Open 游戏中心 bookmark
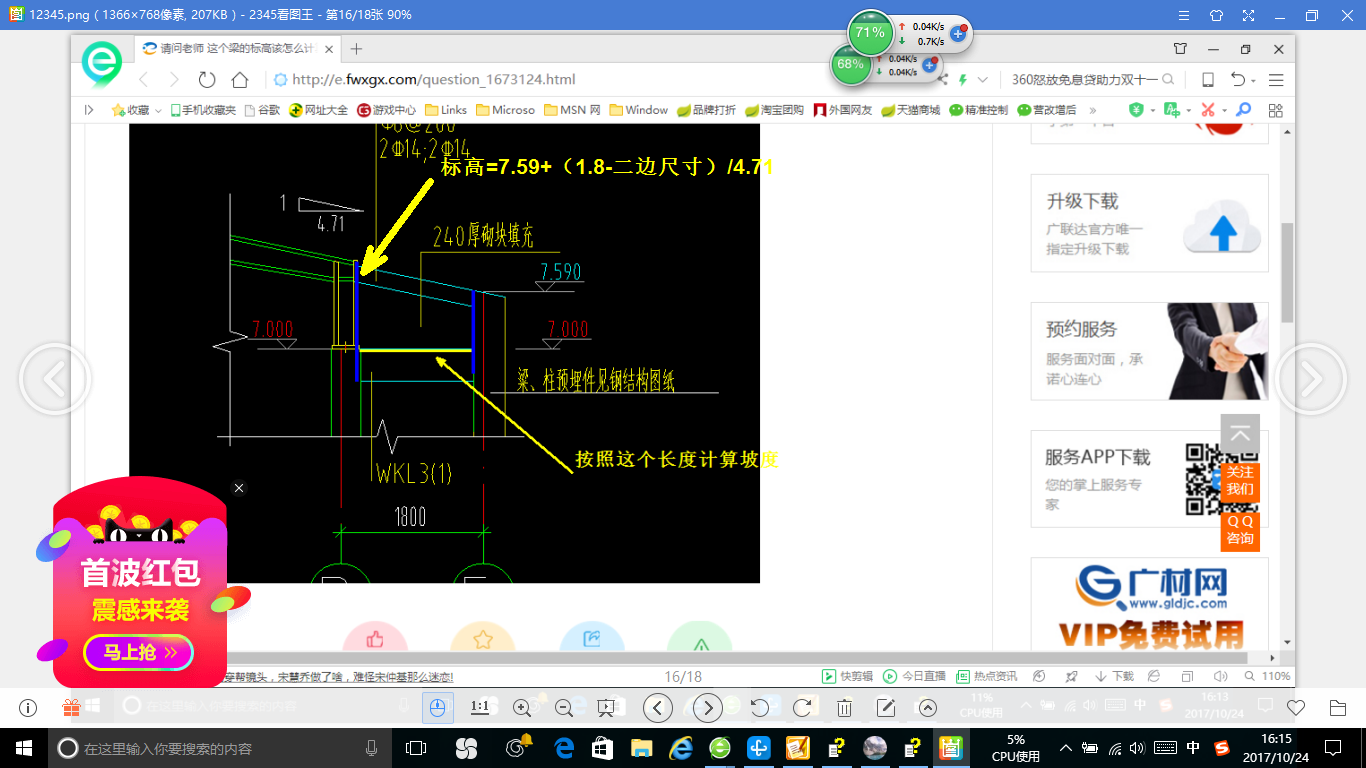 point(387,110)
